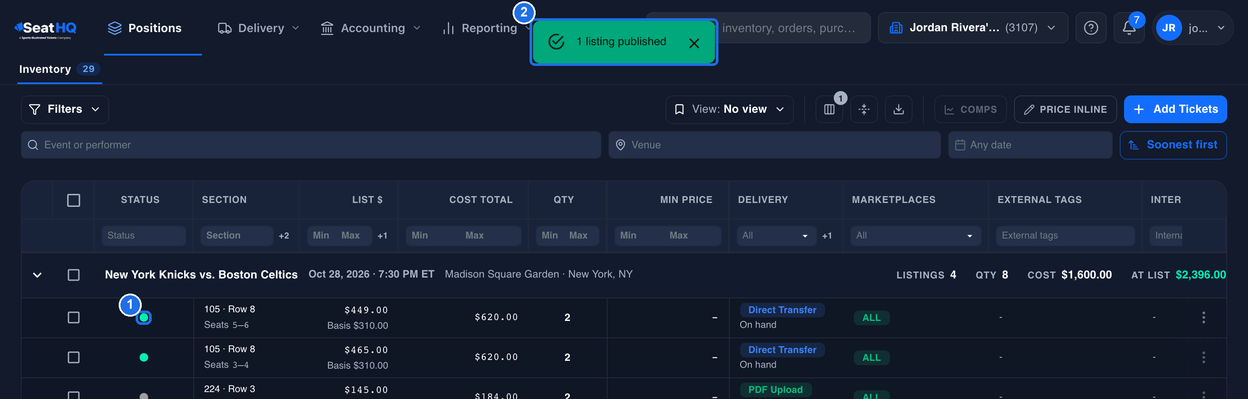Click ALL marketplaces badge on the $449.00 row
The width and height of the screenshot is (1248, 399).
871,317
